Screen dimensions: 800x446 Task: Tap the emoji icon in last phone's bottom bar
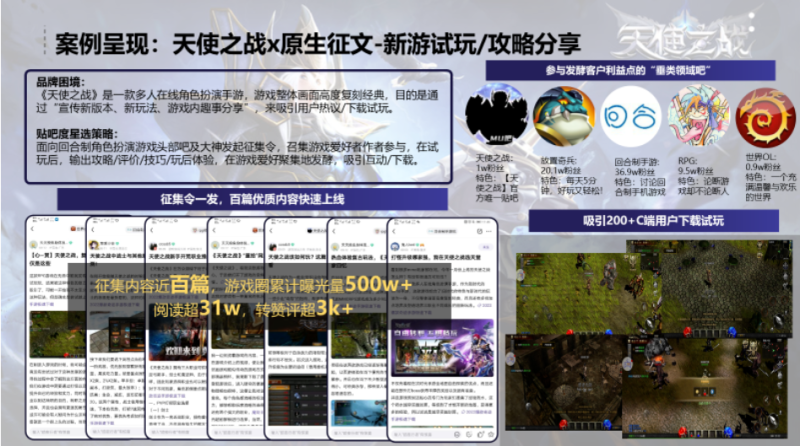pos(457,434)
